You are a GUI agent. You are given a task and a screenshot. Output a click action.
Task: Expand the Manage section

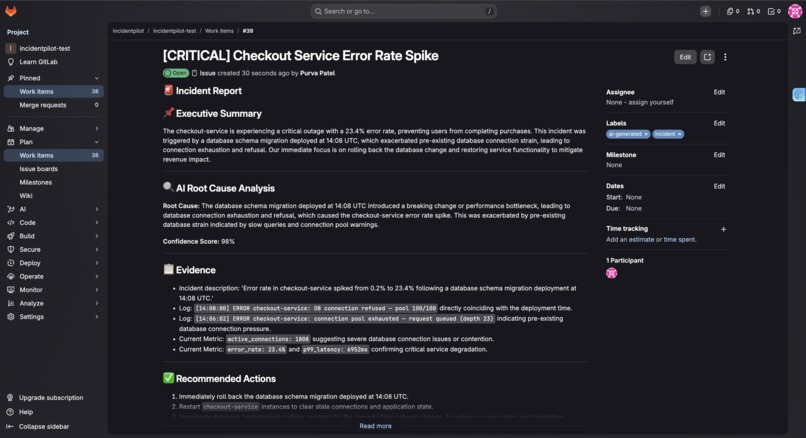click(x=53, y=129)
